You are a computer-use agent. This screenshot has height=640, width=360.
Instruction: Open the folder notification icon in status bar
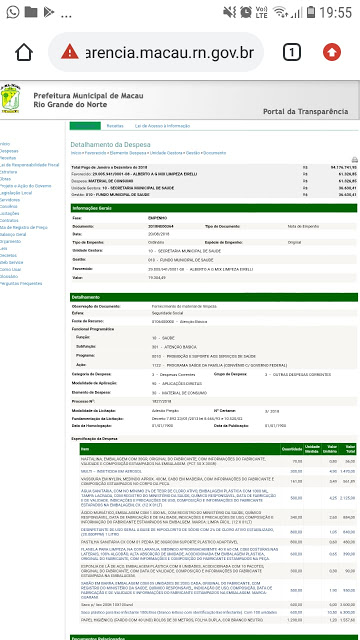pyautogui.click(x=31, y=12)
